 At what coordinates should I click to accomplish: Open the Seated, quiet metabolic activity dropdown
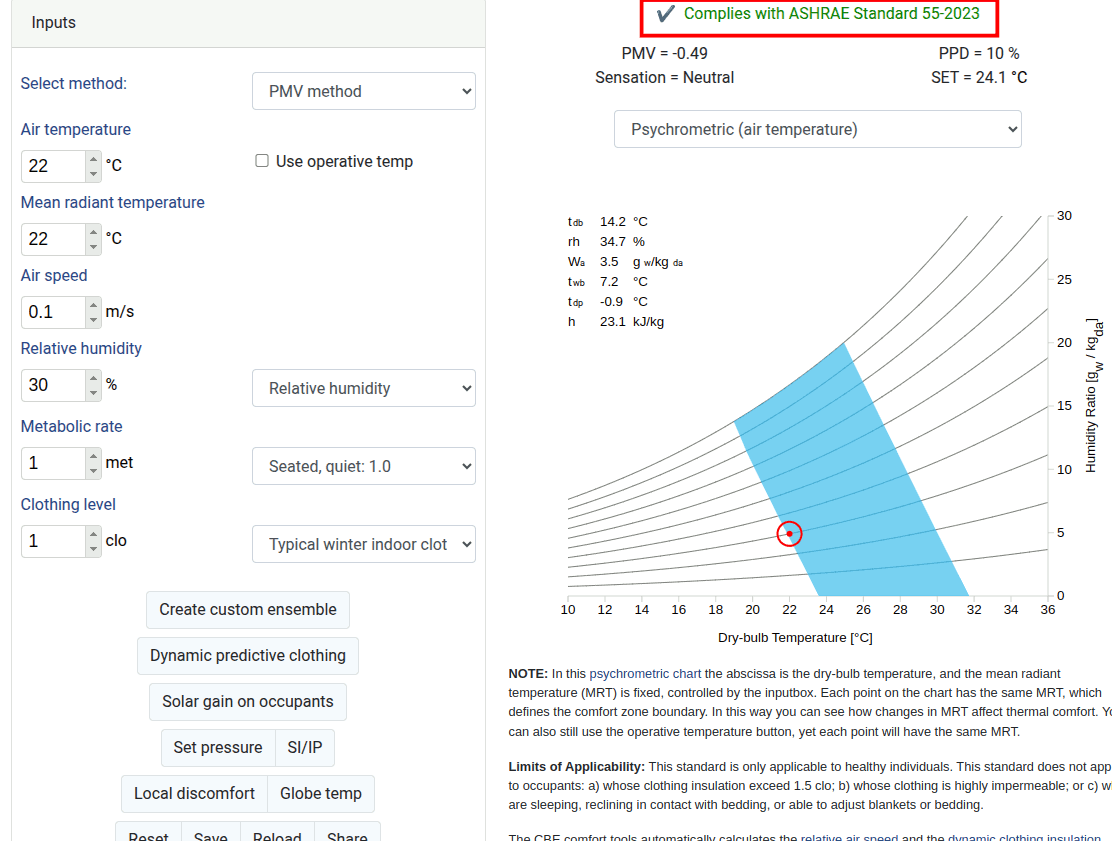click(363, 466)
